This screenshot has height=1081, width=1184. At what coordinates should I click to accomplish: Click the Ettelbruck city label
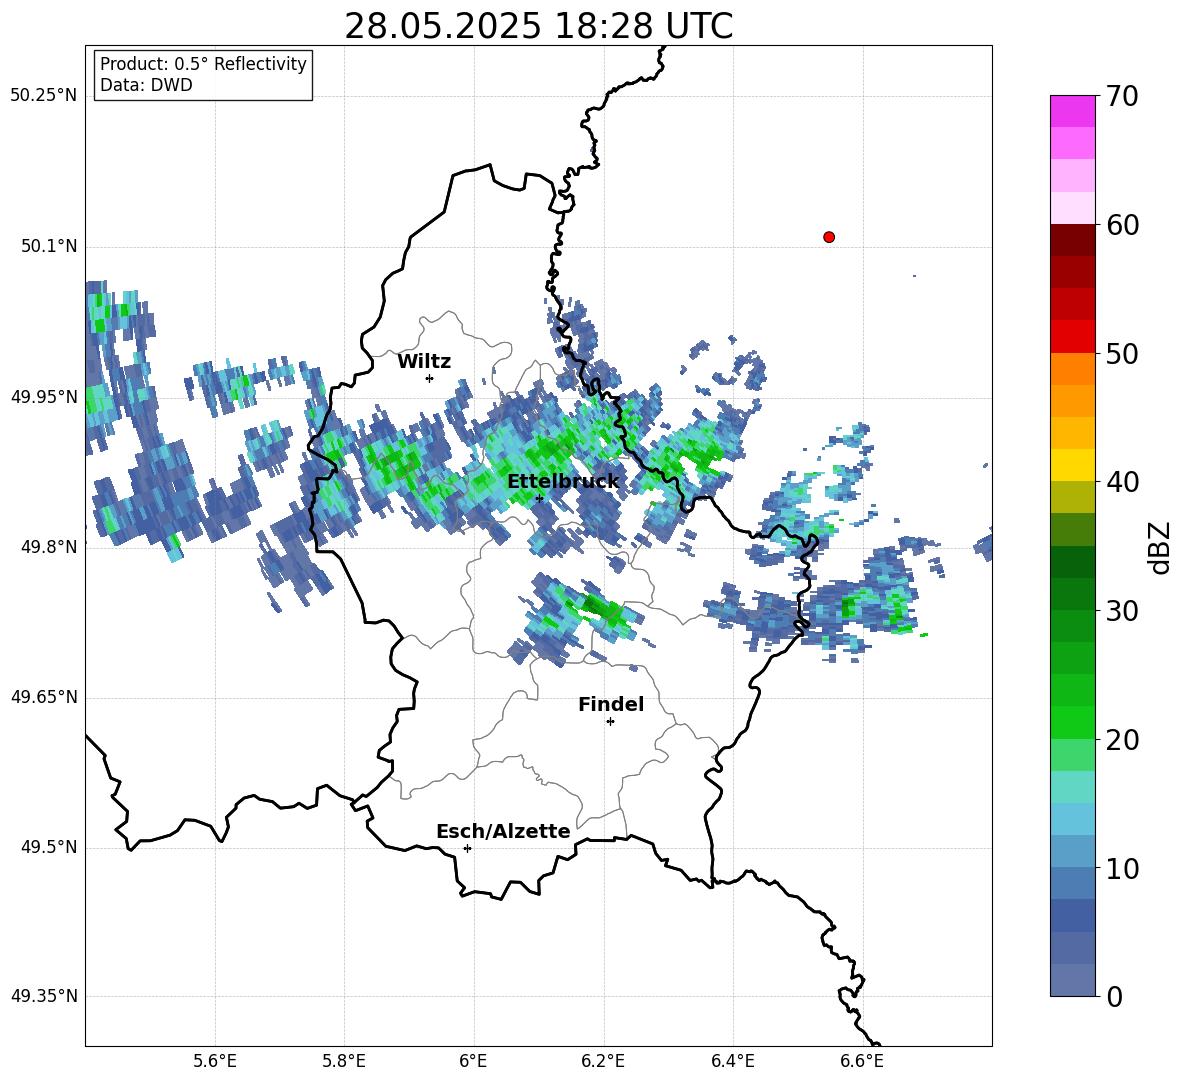coord(563,482)
